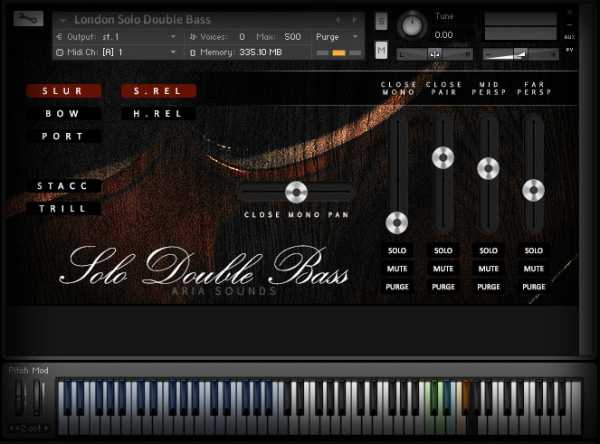The width and height of the screenshot is (600, 444).
Task: Click the PV label in the header
Action: click(x=569, y=50)
